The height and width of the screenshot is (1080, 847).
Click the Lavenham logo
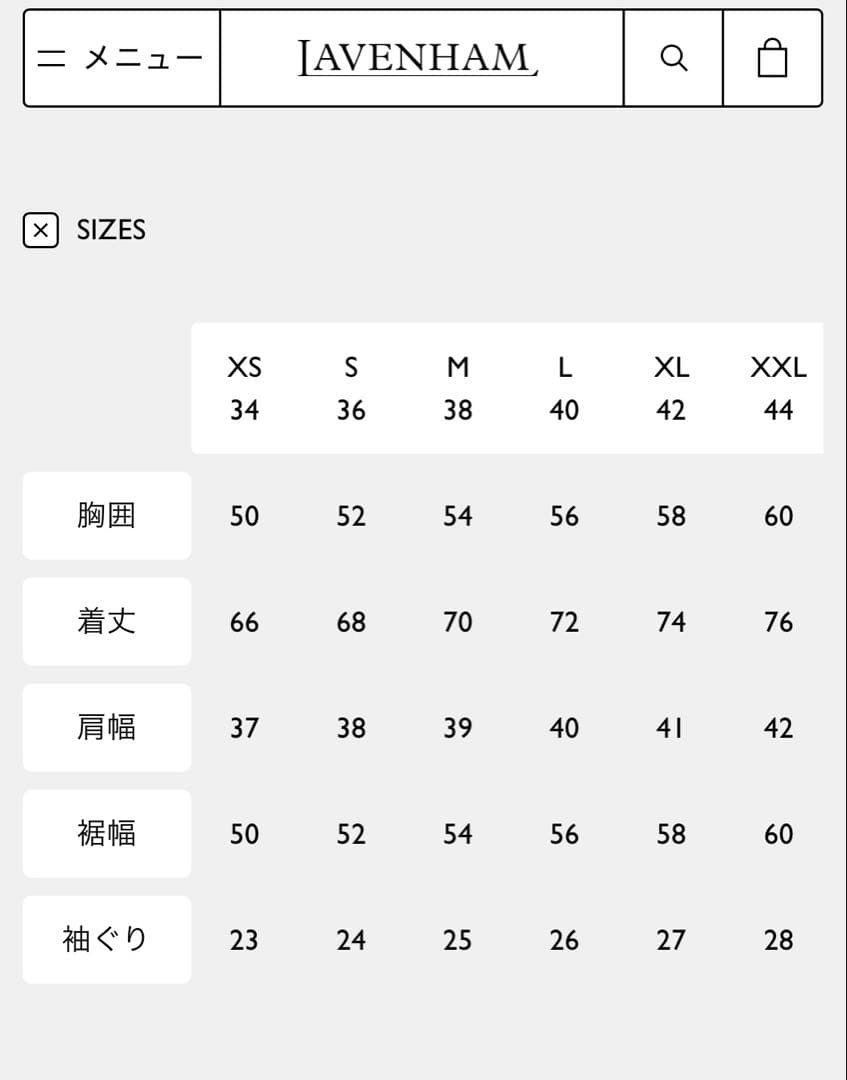(420, 58)
